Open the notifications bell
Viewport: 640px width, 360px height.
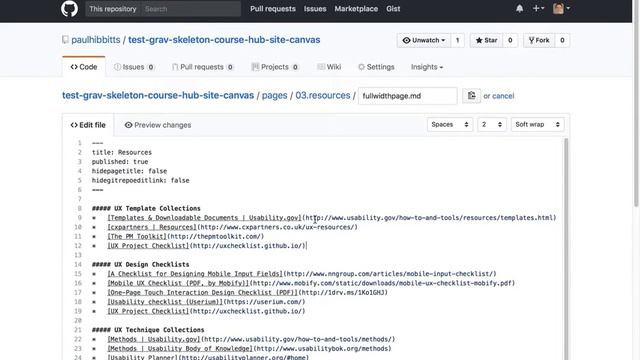pos(519,9)
